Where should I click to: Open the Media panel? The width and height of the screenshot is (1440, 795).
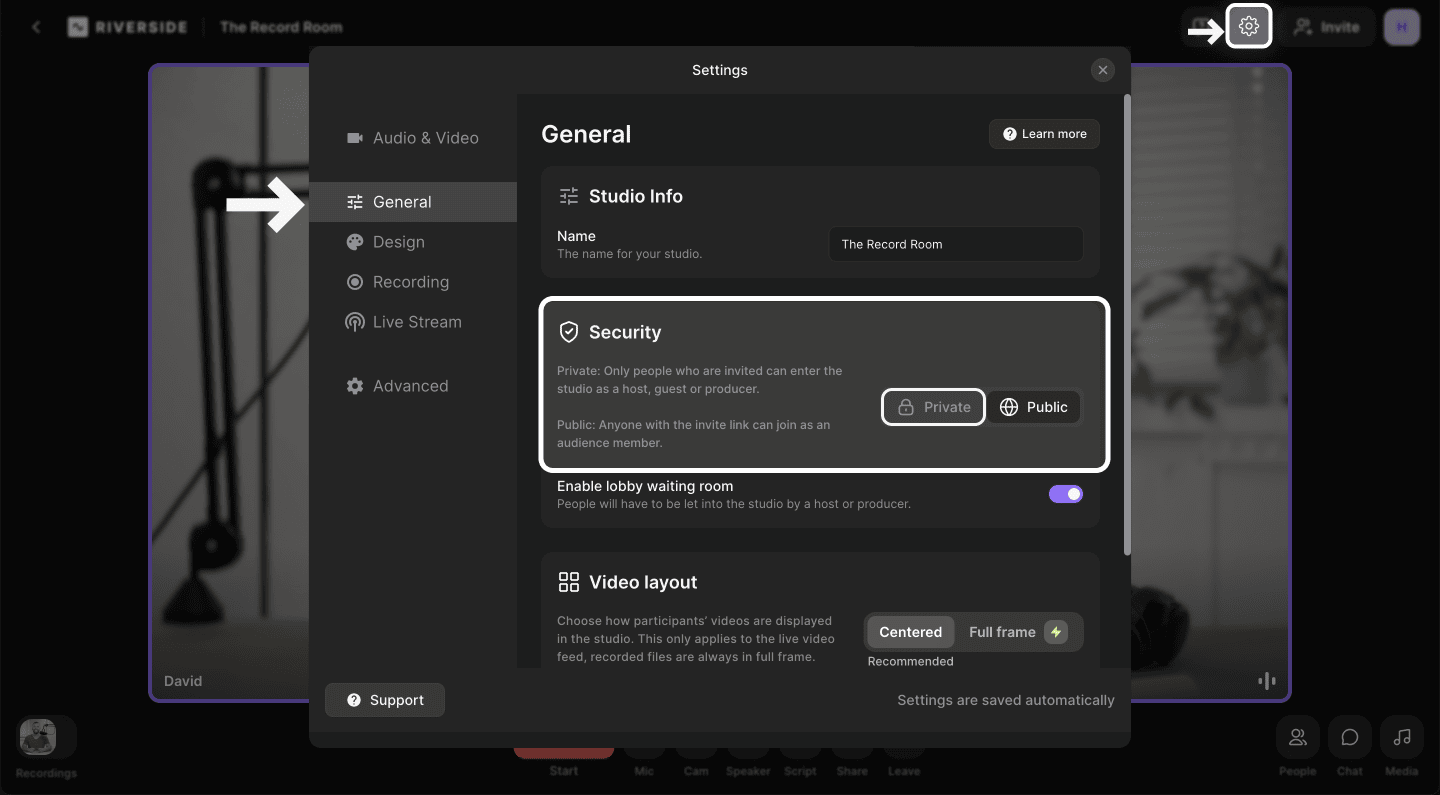[1402, 738]
